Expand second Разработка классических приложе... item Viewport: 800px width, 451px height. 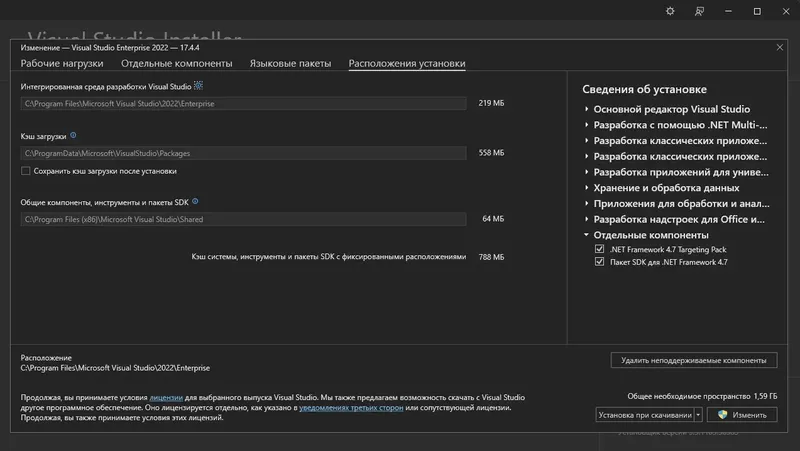tap(586, 156)
